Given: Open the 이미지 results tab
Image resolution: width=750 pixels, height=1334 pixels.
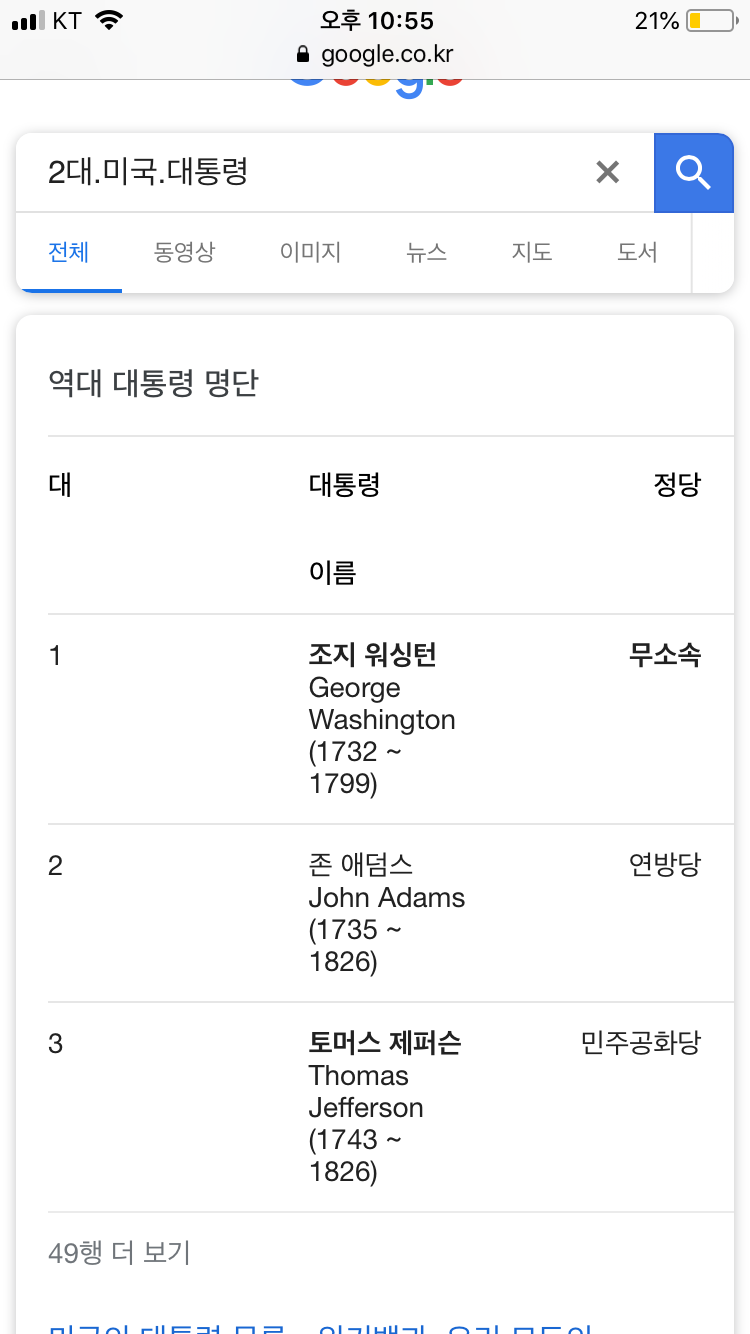Looking at the screenshot, I should 310,252.
